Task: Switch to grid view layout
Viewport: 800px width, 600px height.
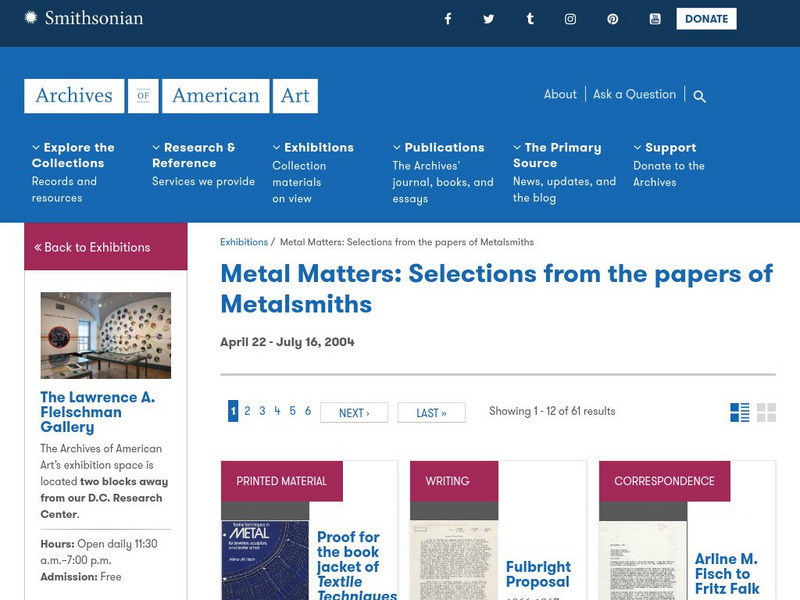Action: coord(766,412)
